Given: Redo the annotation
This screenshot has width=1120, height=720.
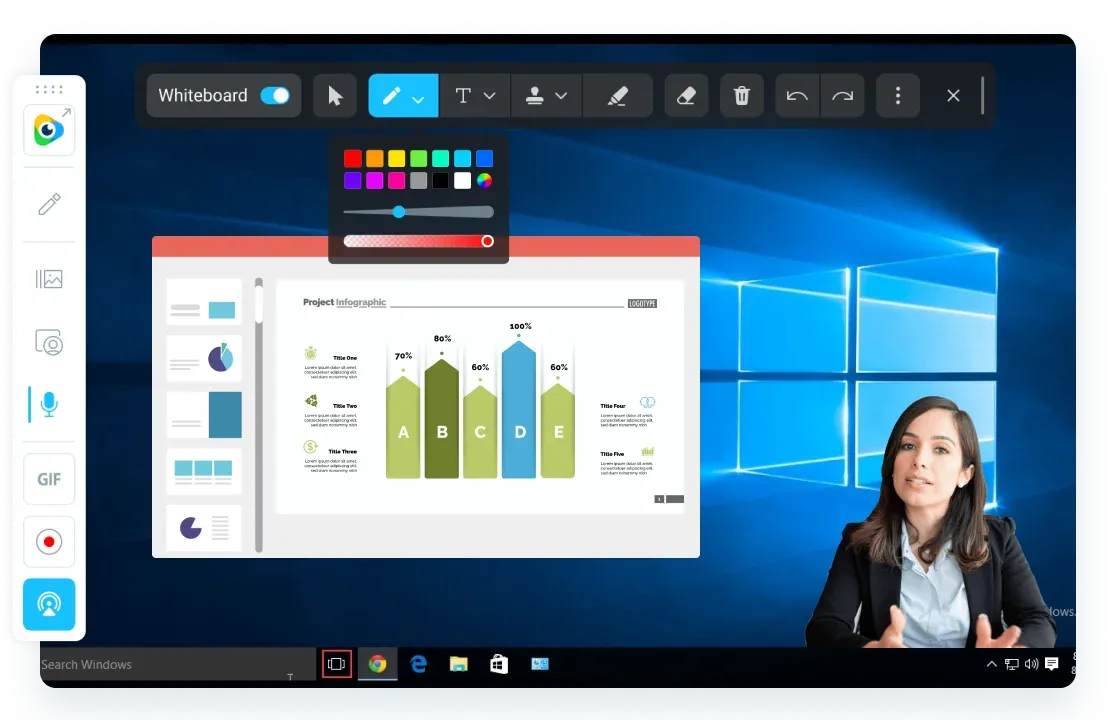Looking at the screenshot, I should [842, 96].
